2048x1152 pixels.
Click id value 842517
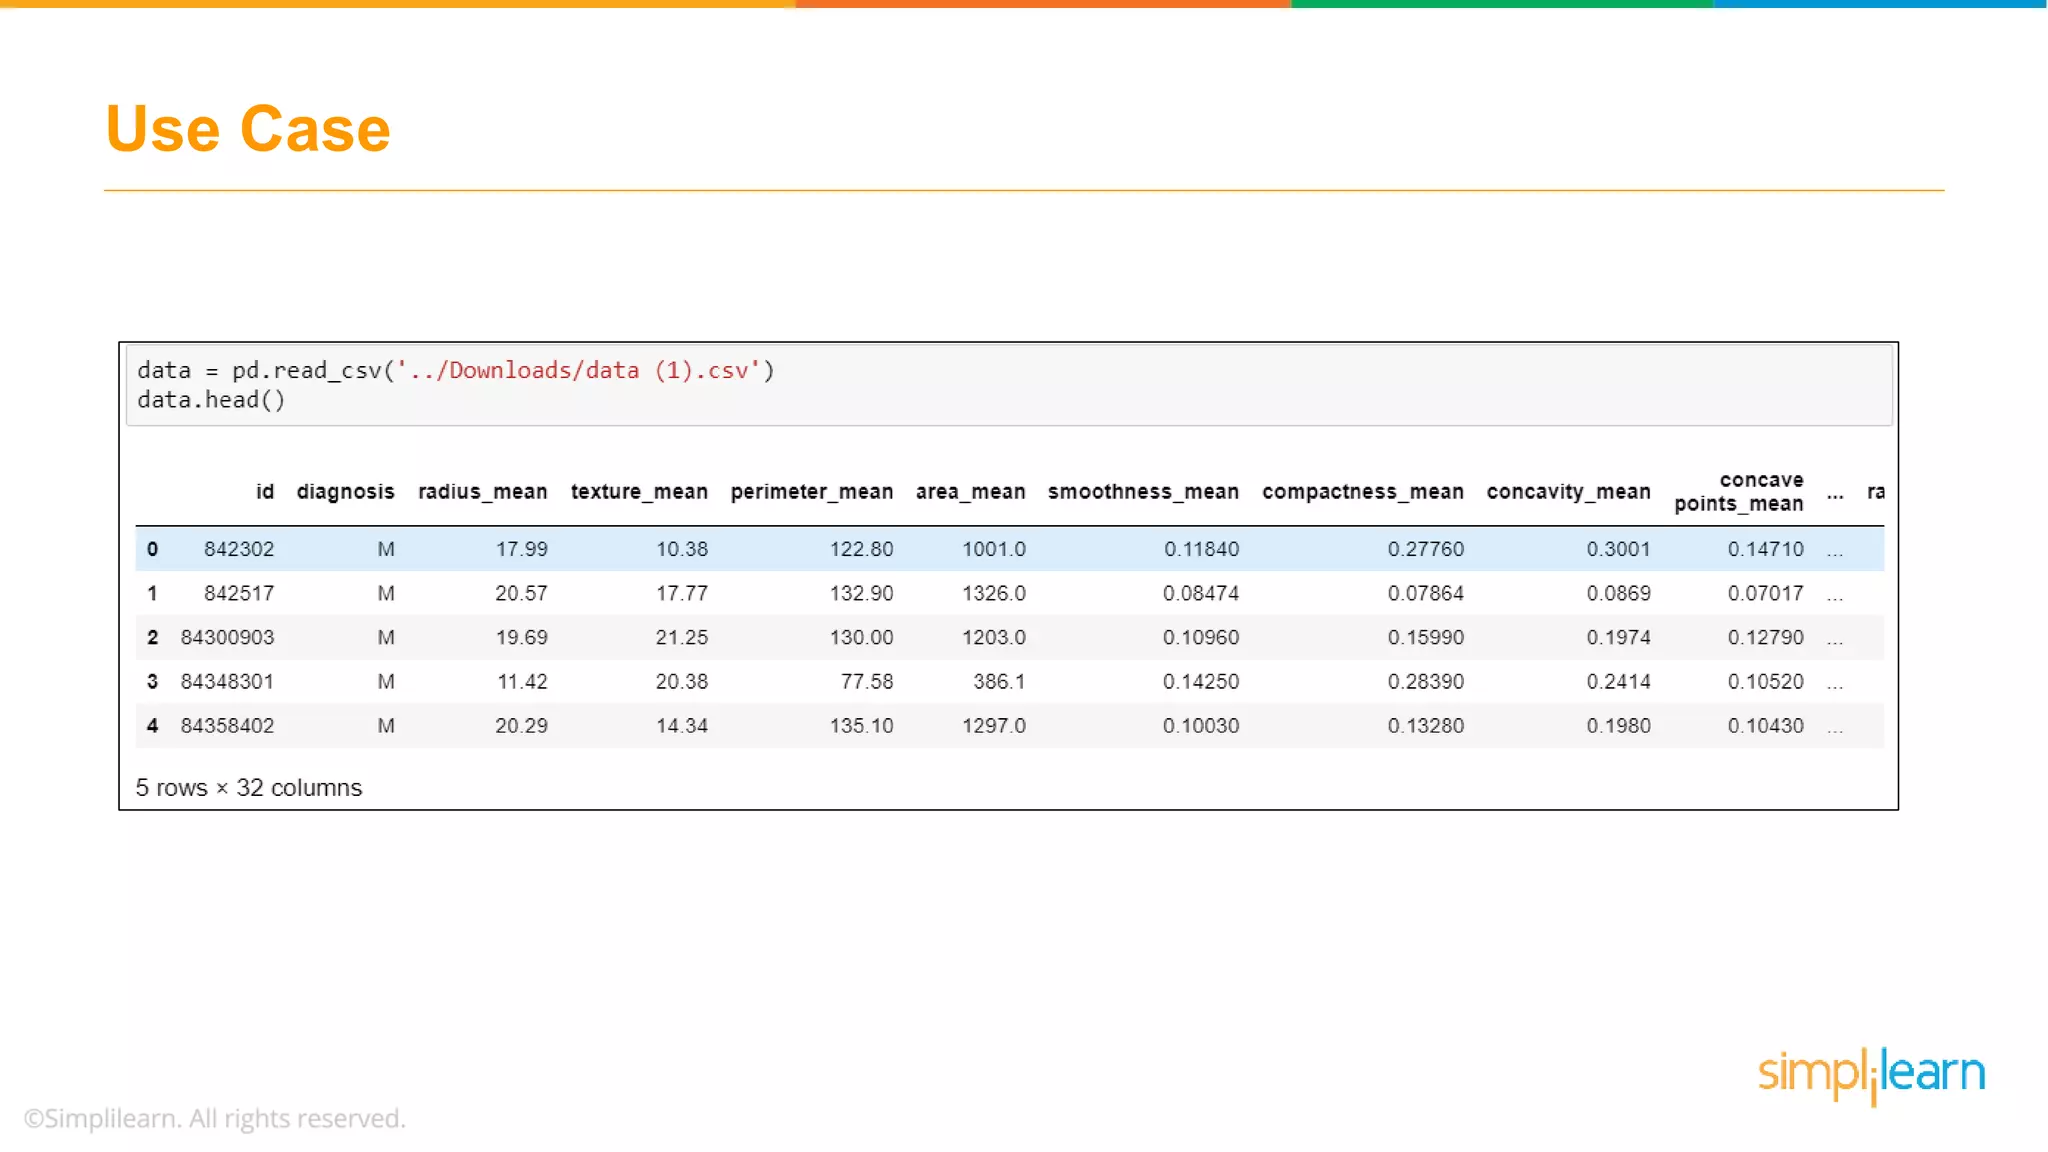[239, 593]
